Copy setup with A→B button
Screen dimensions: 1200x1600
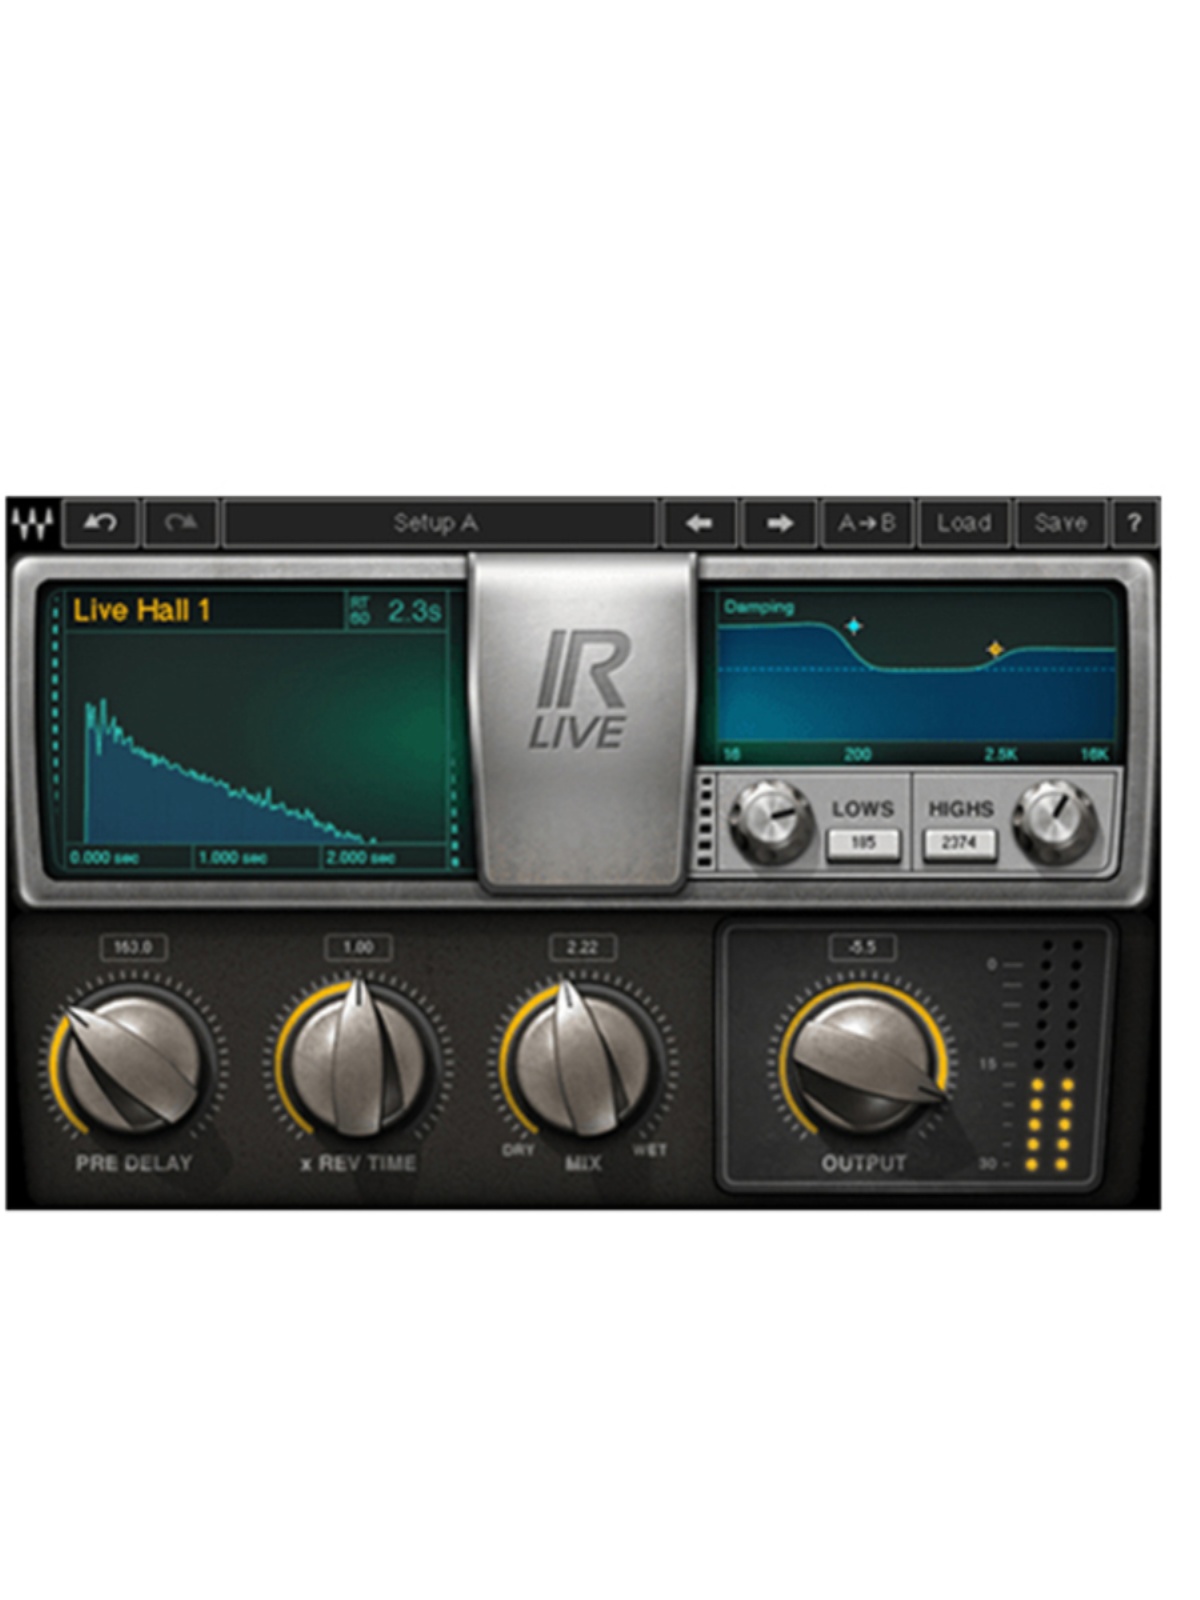coord(867,523)
